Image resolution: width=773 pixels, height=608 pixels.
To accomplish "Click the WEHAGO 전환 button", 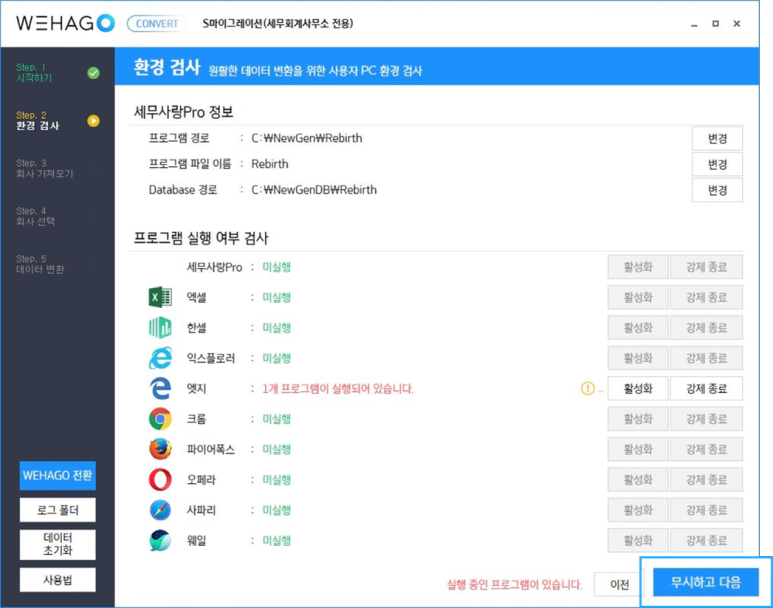I will (58, 475).
